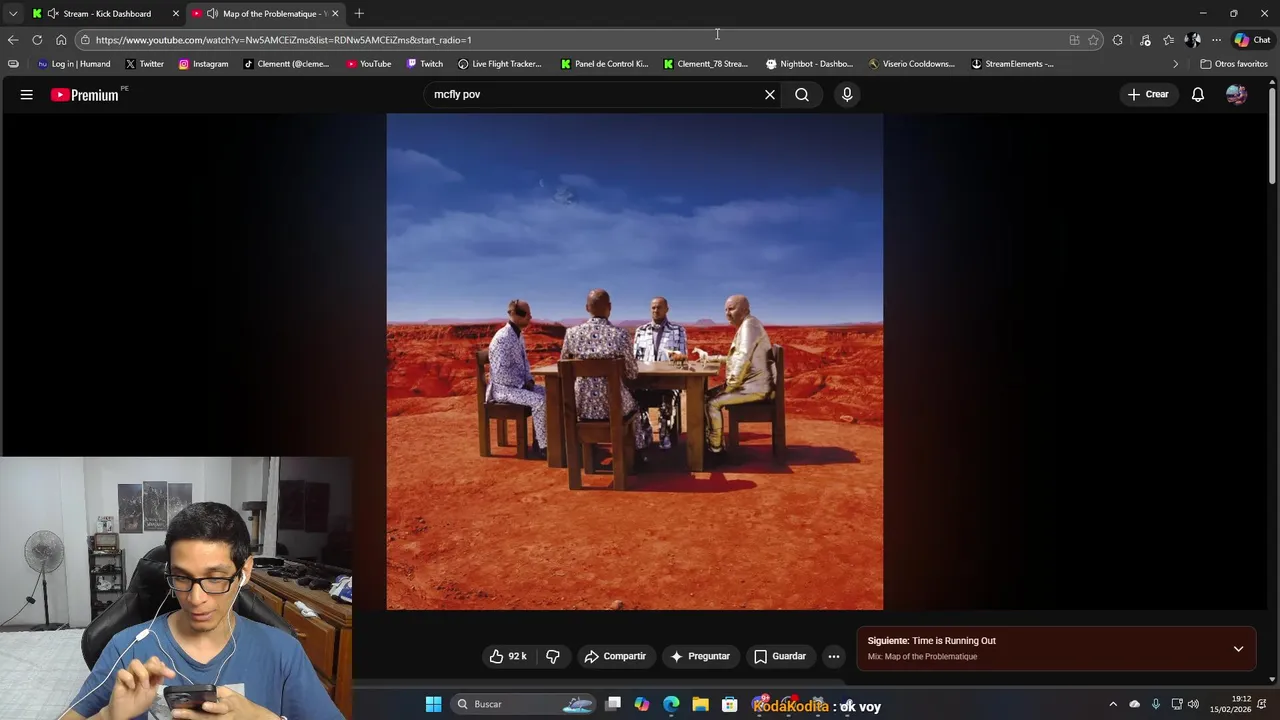Expand the Siguiente playlist panel chevron
Screen dimensions: 1280x720
(1238, 649)
